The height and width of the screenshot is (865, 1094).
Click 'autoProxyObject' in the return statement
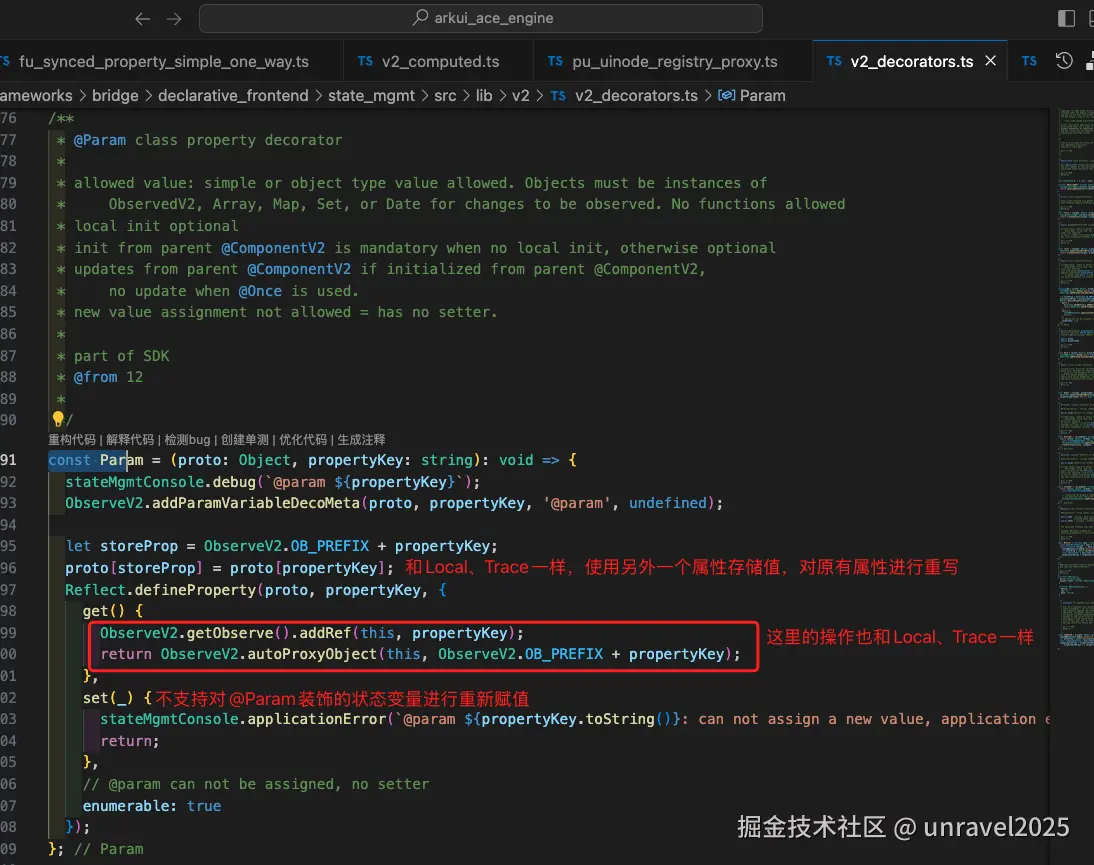pyautogui.click(x=312, y=654)
